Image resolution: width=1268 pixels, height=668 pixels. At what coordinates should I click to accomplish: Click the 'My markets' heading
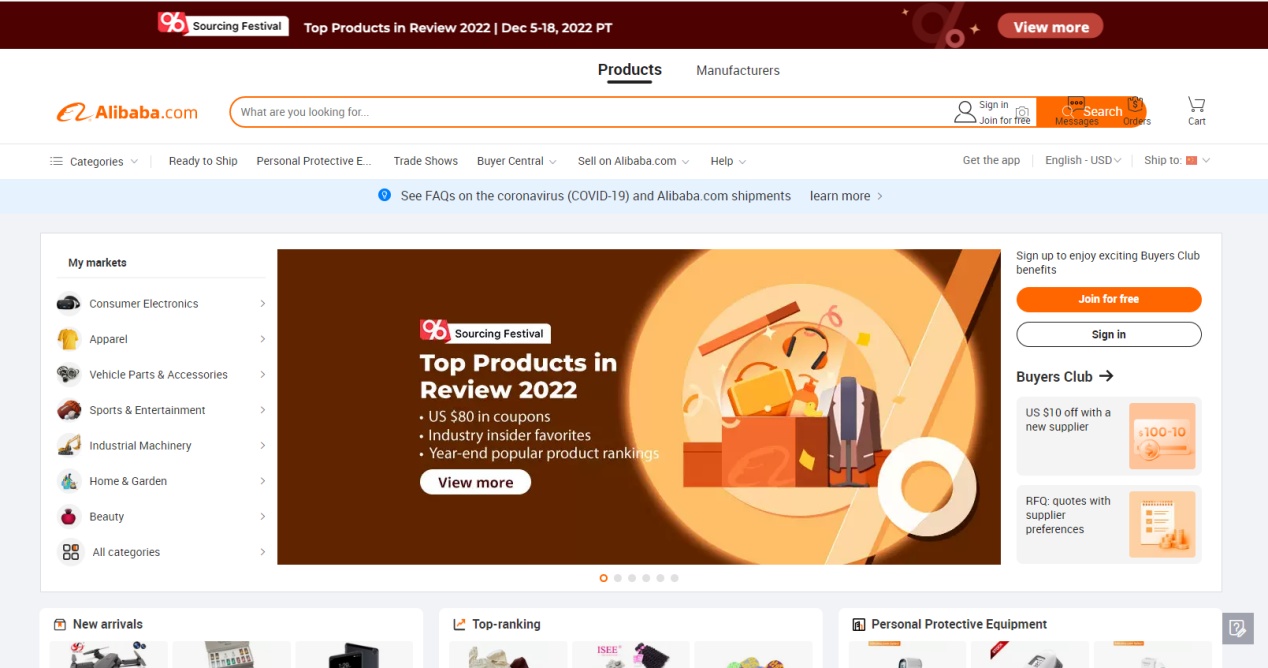click(97, 263)
